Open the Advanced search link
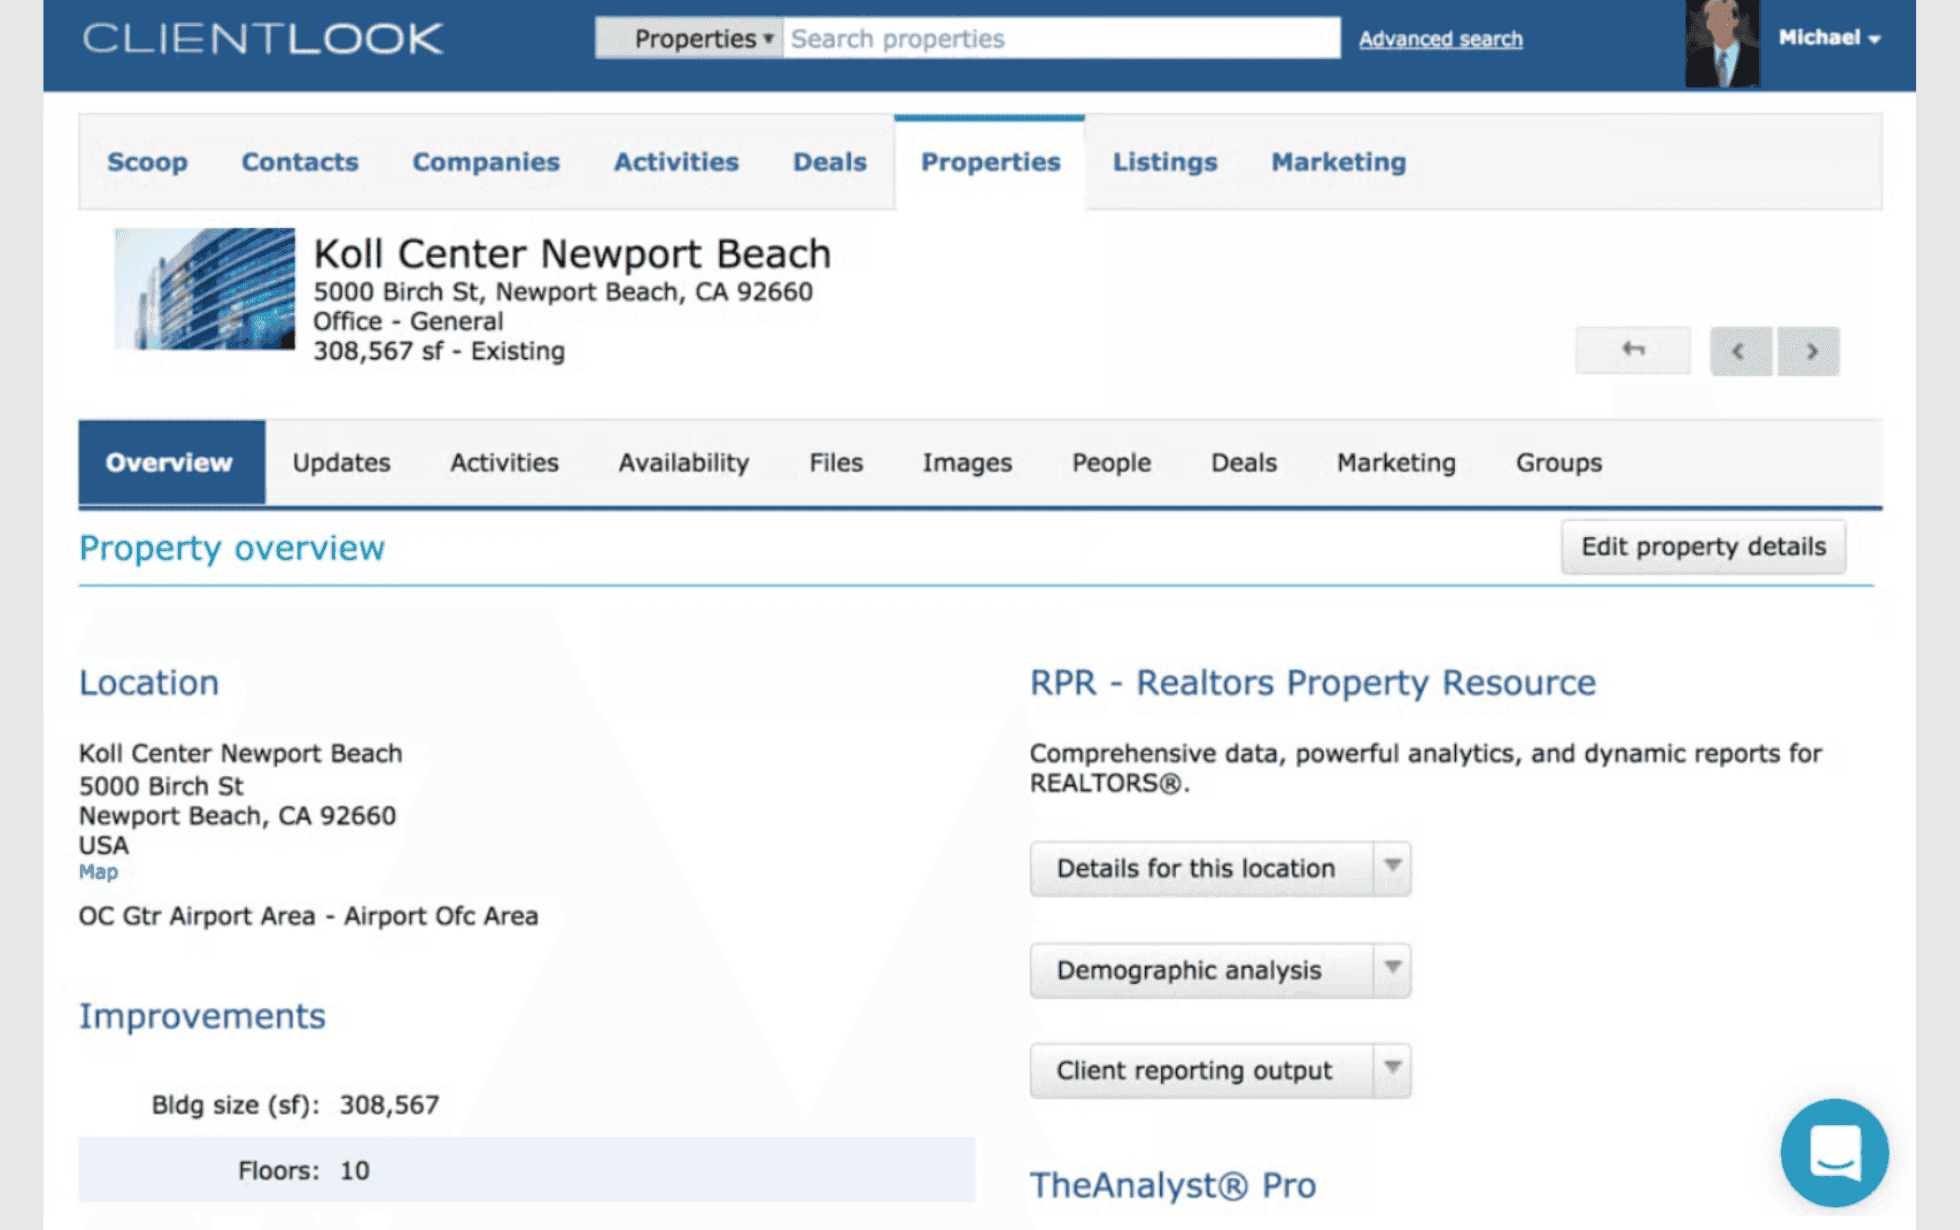 [x=1440, y=39]
